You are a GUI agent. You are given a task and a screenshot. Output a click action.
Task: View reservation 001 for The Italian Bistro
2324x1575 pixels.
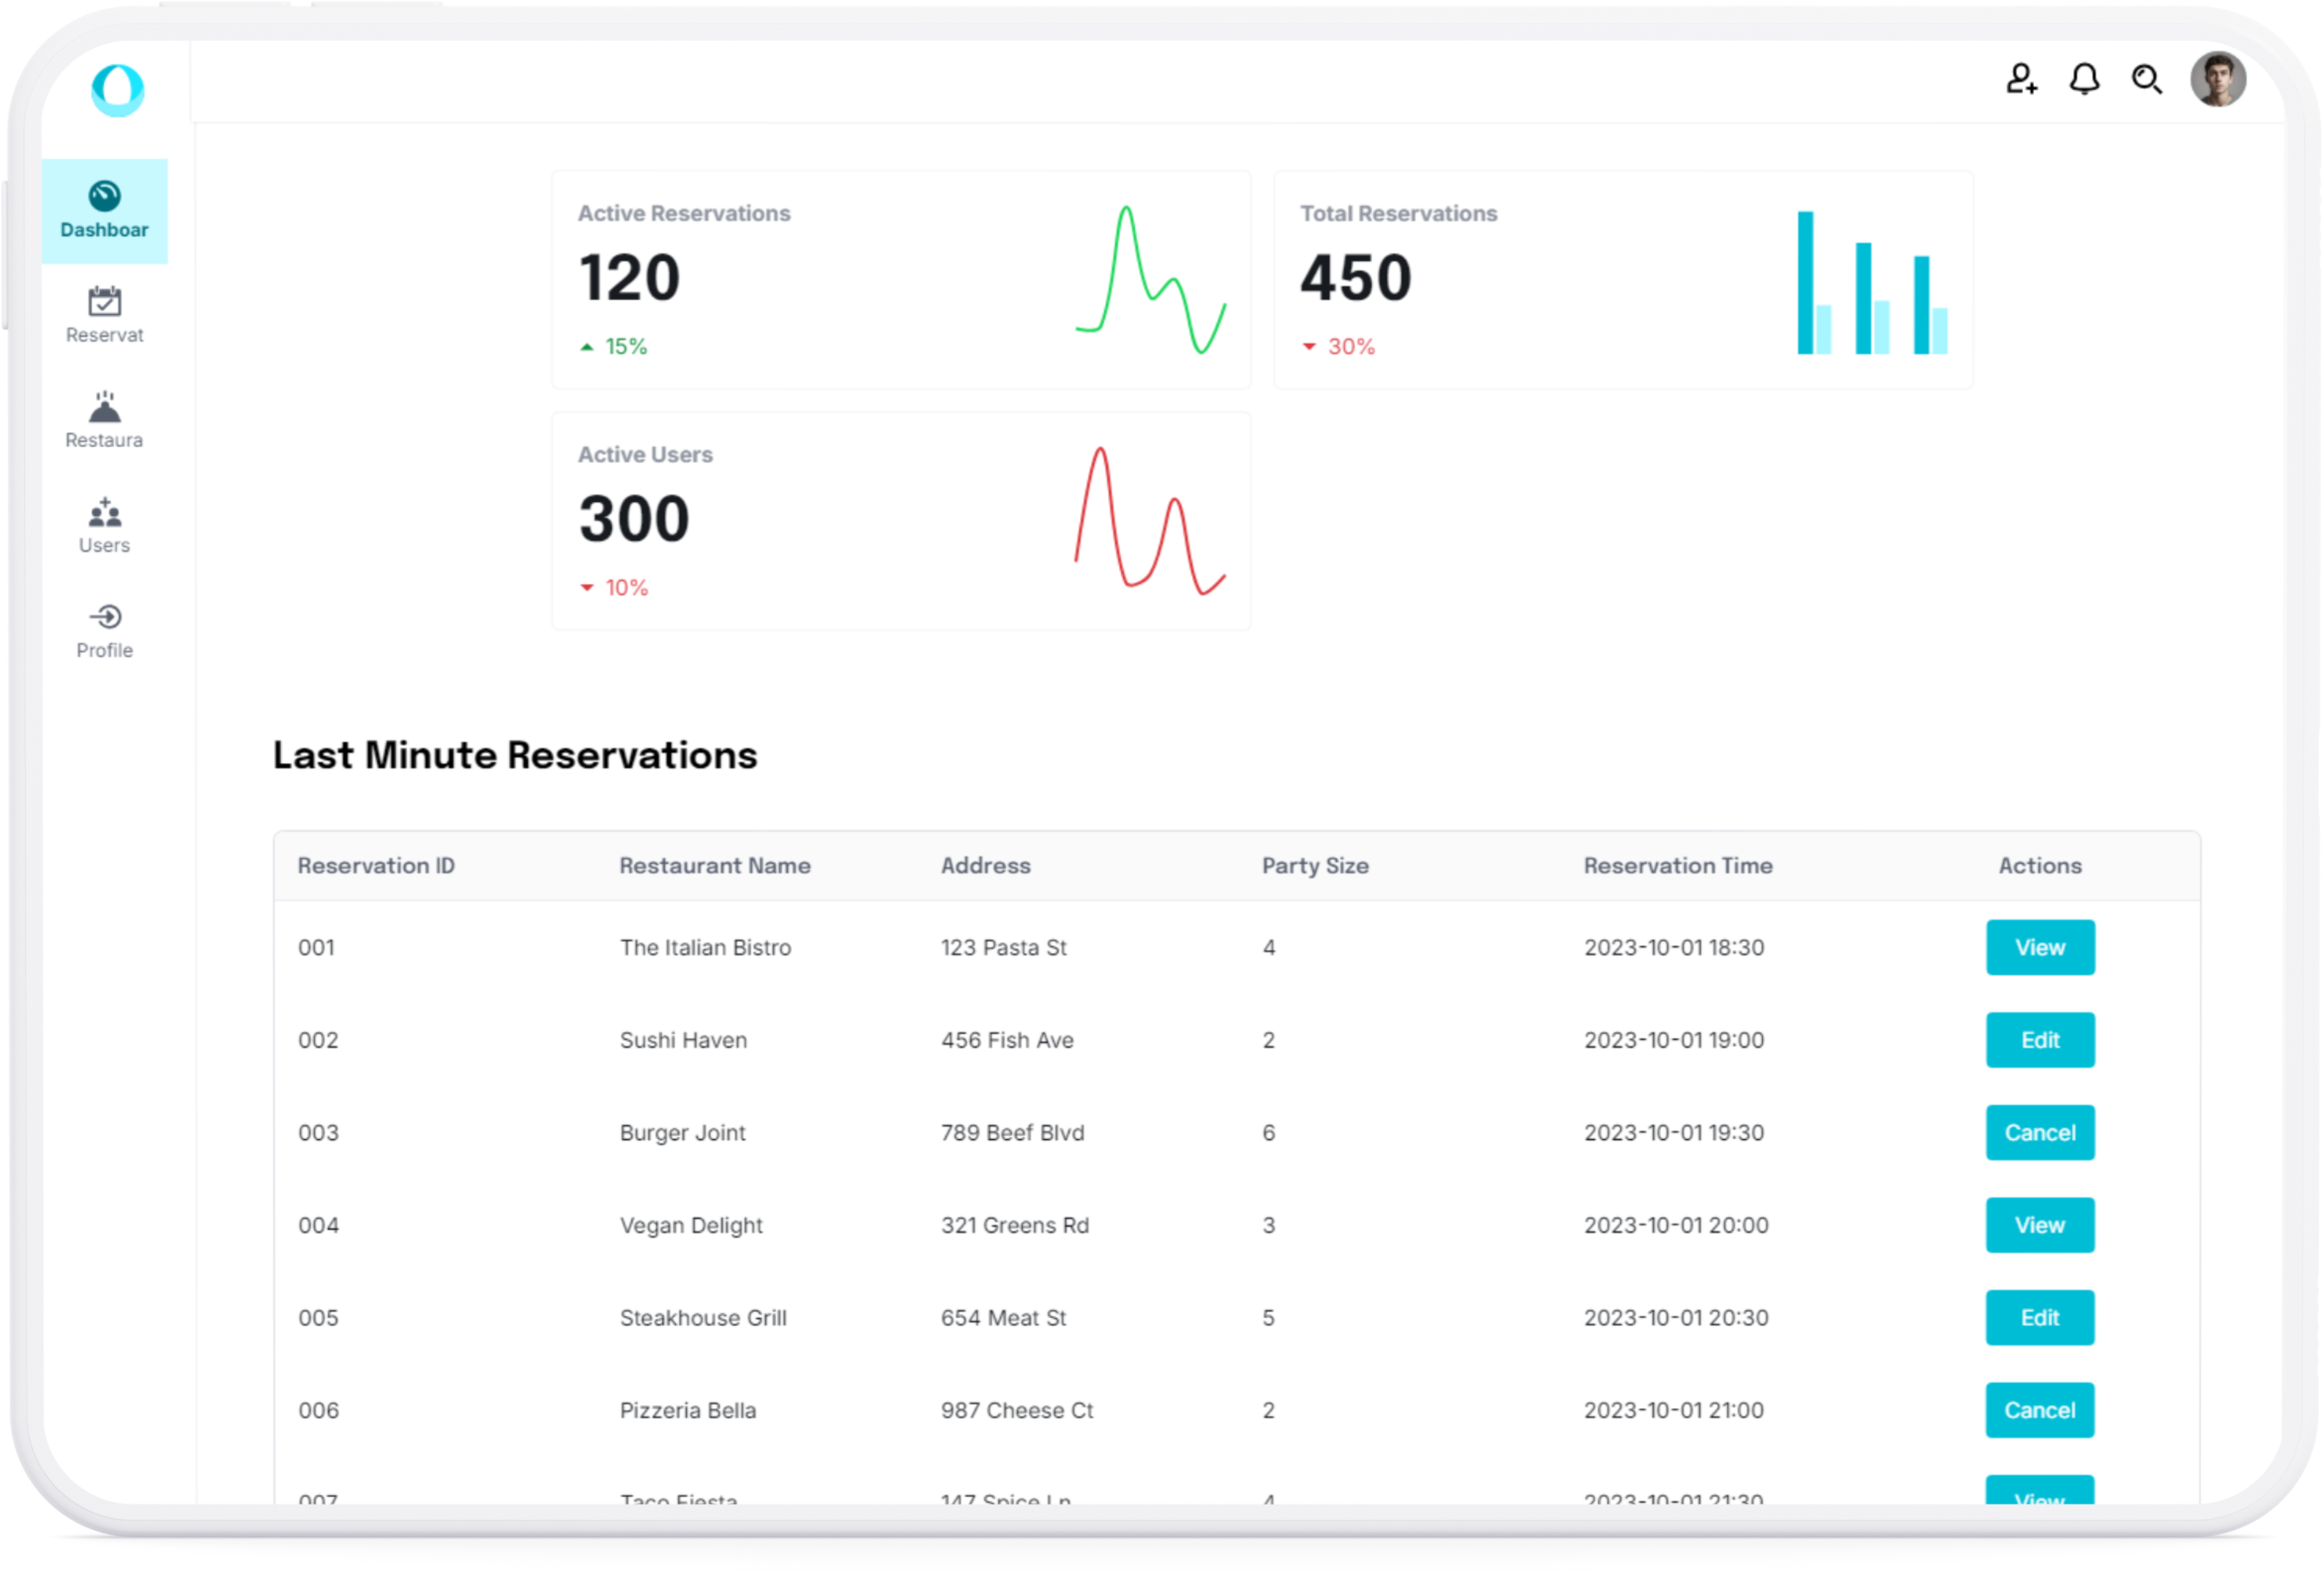(x=2039, y=947)
